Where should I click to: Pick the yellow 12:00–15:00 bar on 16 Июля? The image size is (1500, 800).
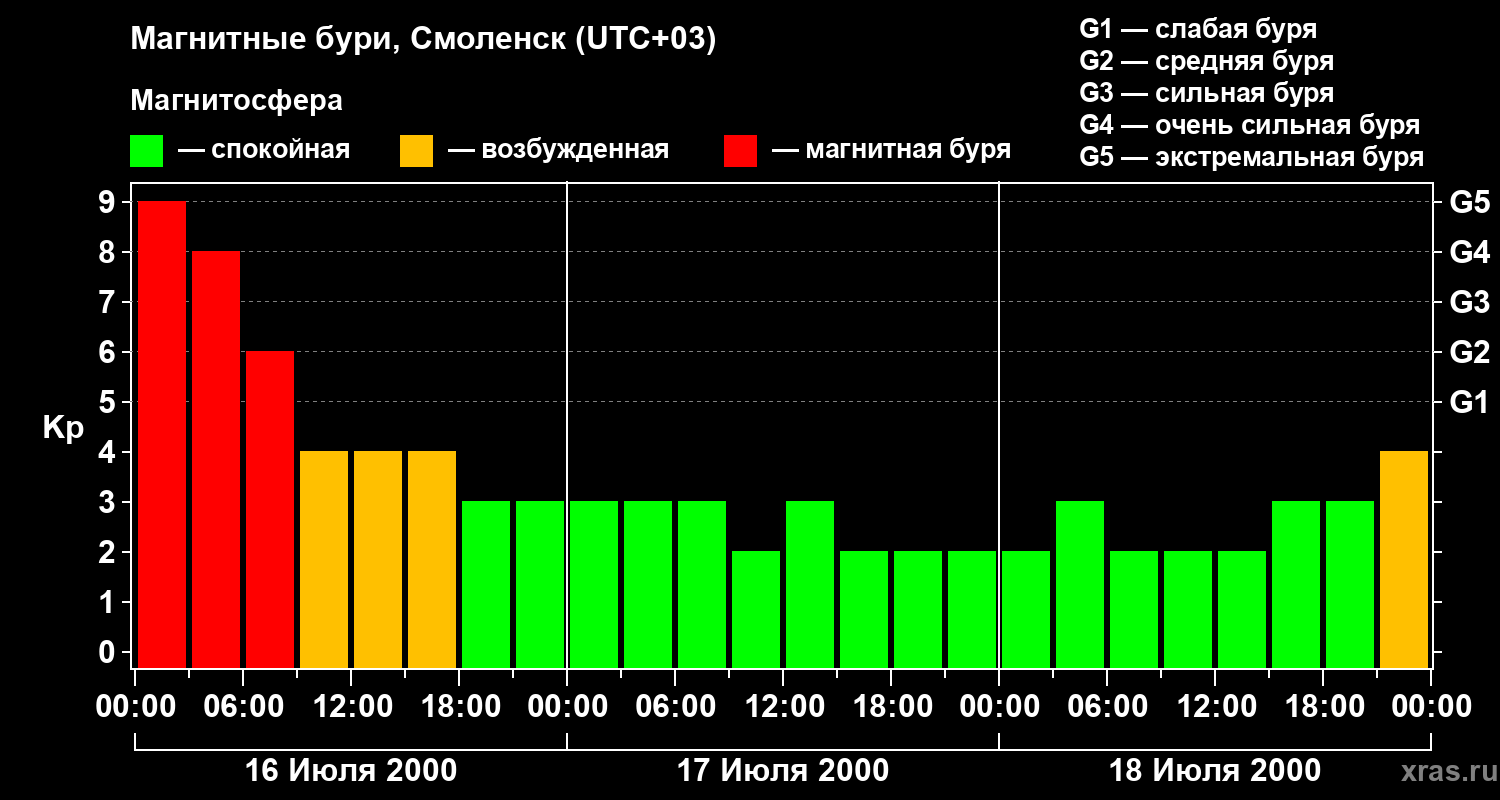[x=378, y=559]
